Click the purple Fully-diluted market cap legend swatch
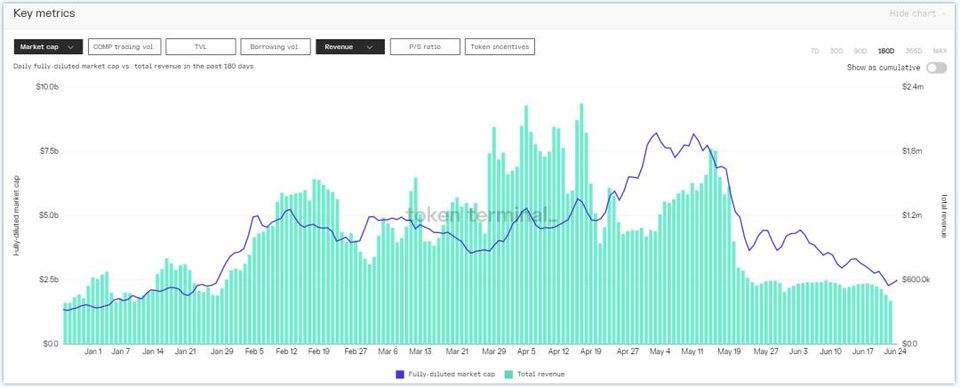The height and width of the screenshot is (388, 960). click(x=400, y=374)
